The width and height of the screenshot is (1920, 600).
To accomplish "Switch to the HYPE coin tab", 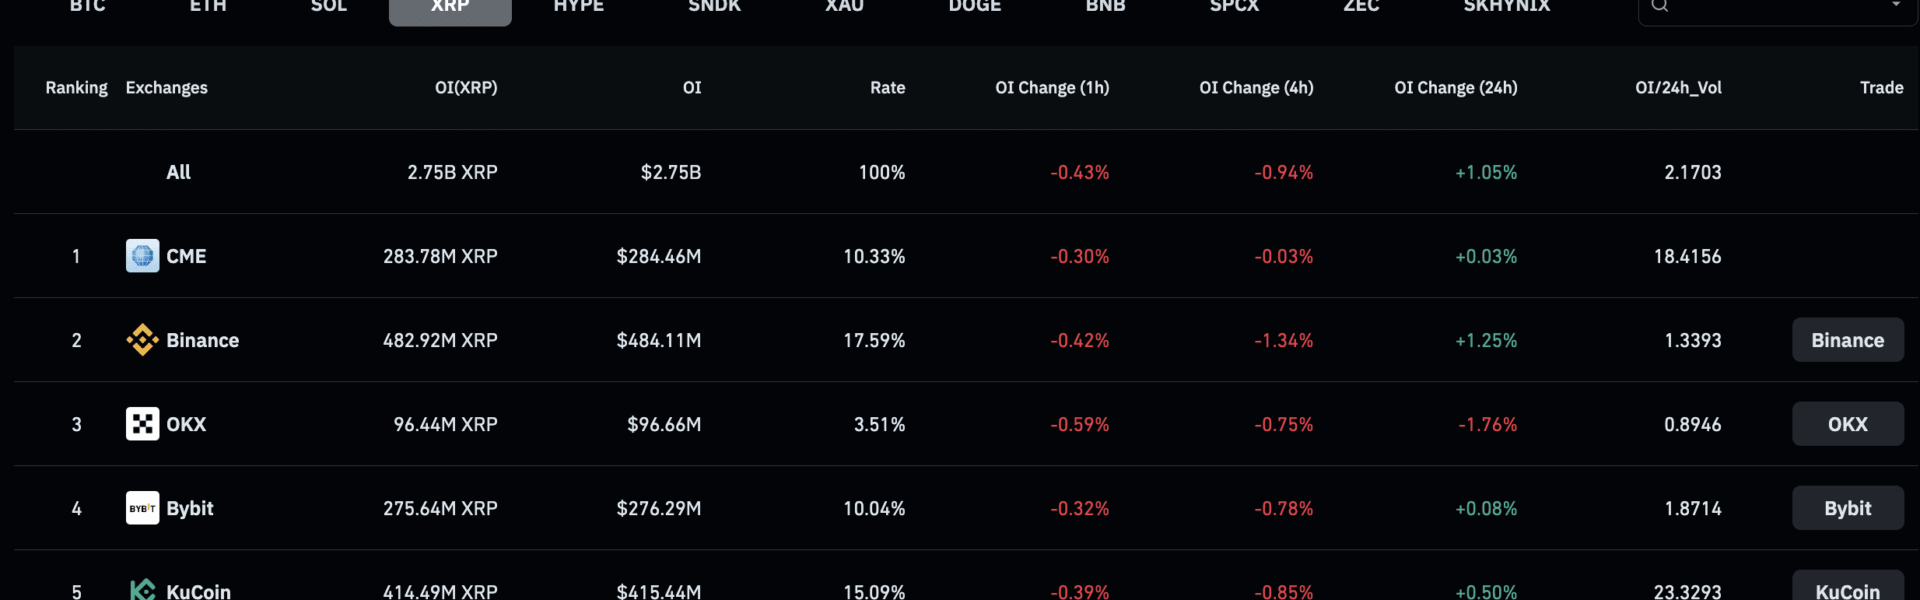I will pos(579,6).
